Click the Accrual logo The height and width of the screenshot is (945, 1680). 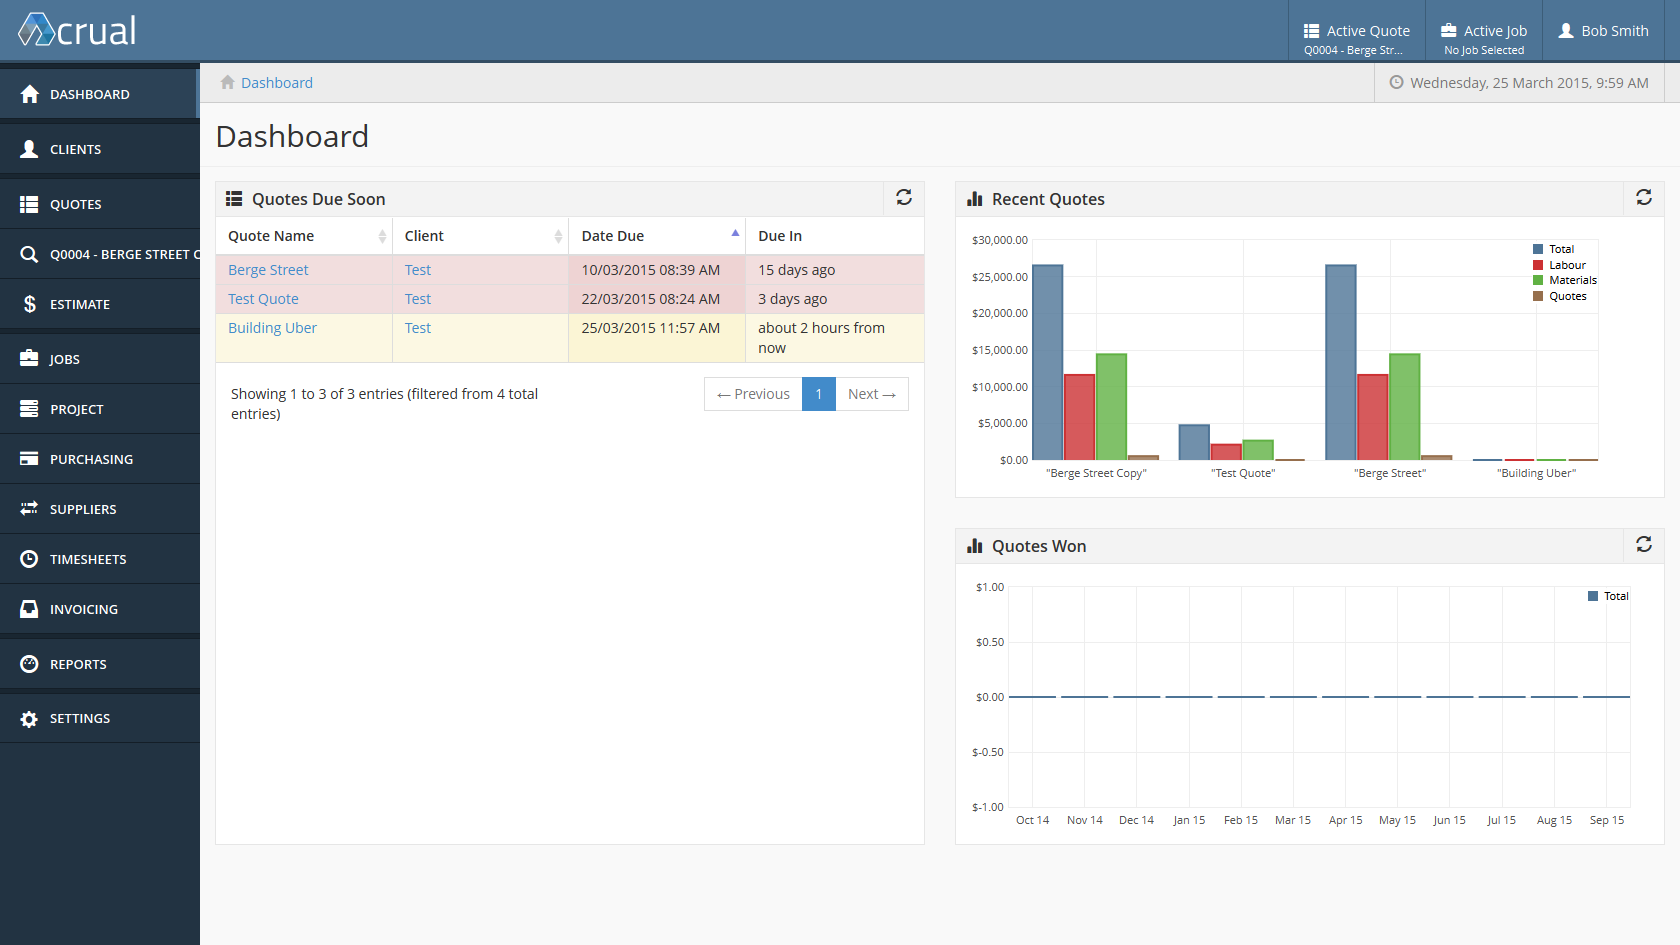(78, 31)
